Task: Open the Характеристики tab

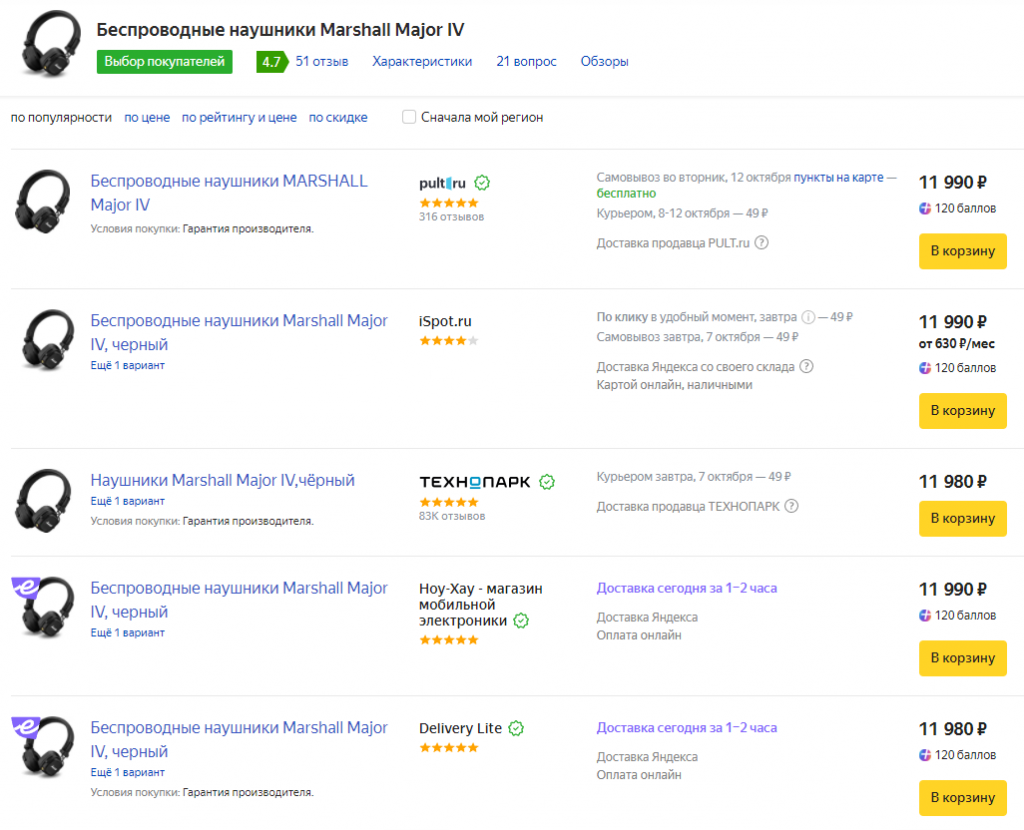Action: pos(422,61)
